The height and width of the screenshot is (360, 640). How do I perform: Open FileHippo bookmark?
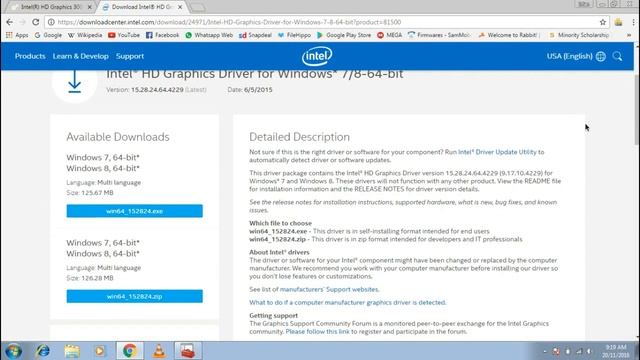click(x=294, y=35)
